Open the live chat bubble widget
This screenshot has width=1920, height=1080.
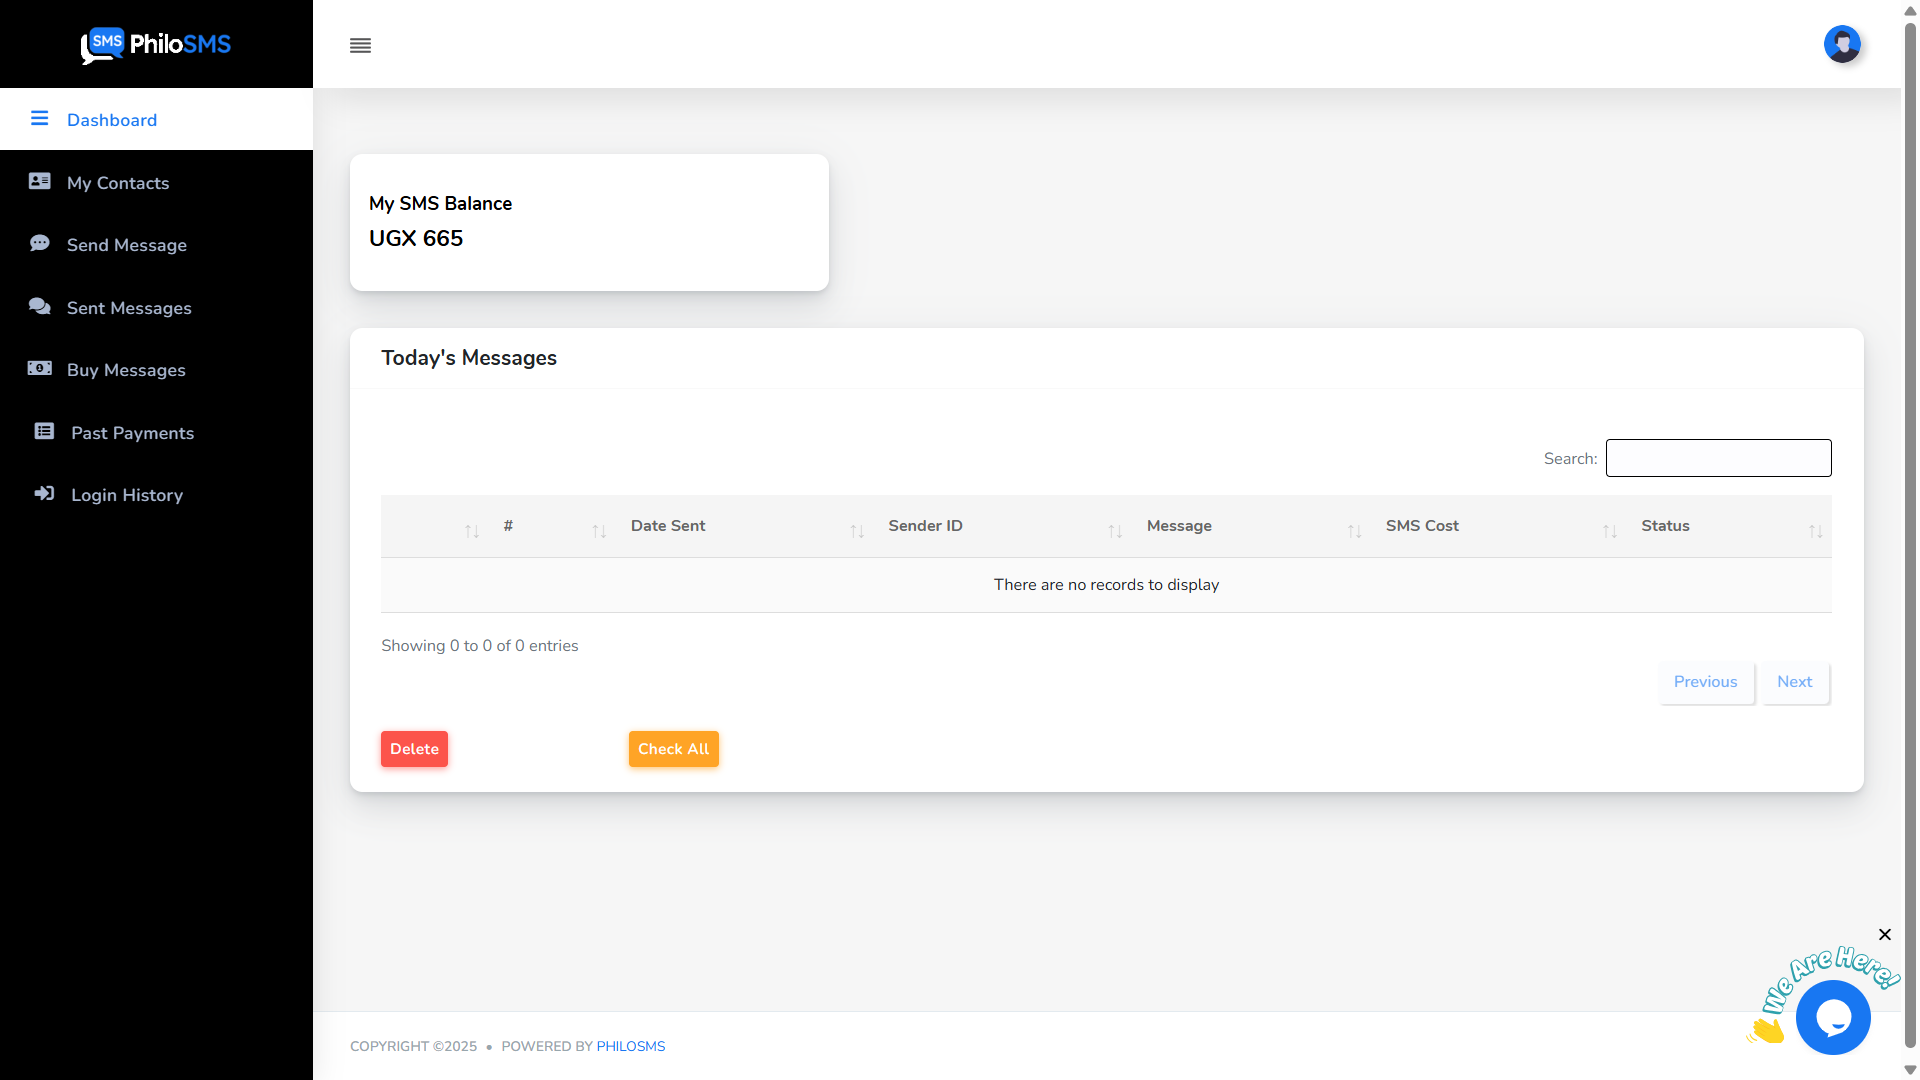[1832, 1017]
